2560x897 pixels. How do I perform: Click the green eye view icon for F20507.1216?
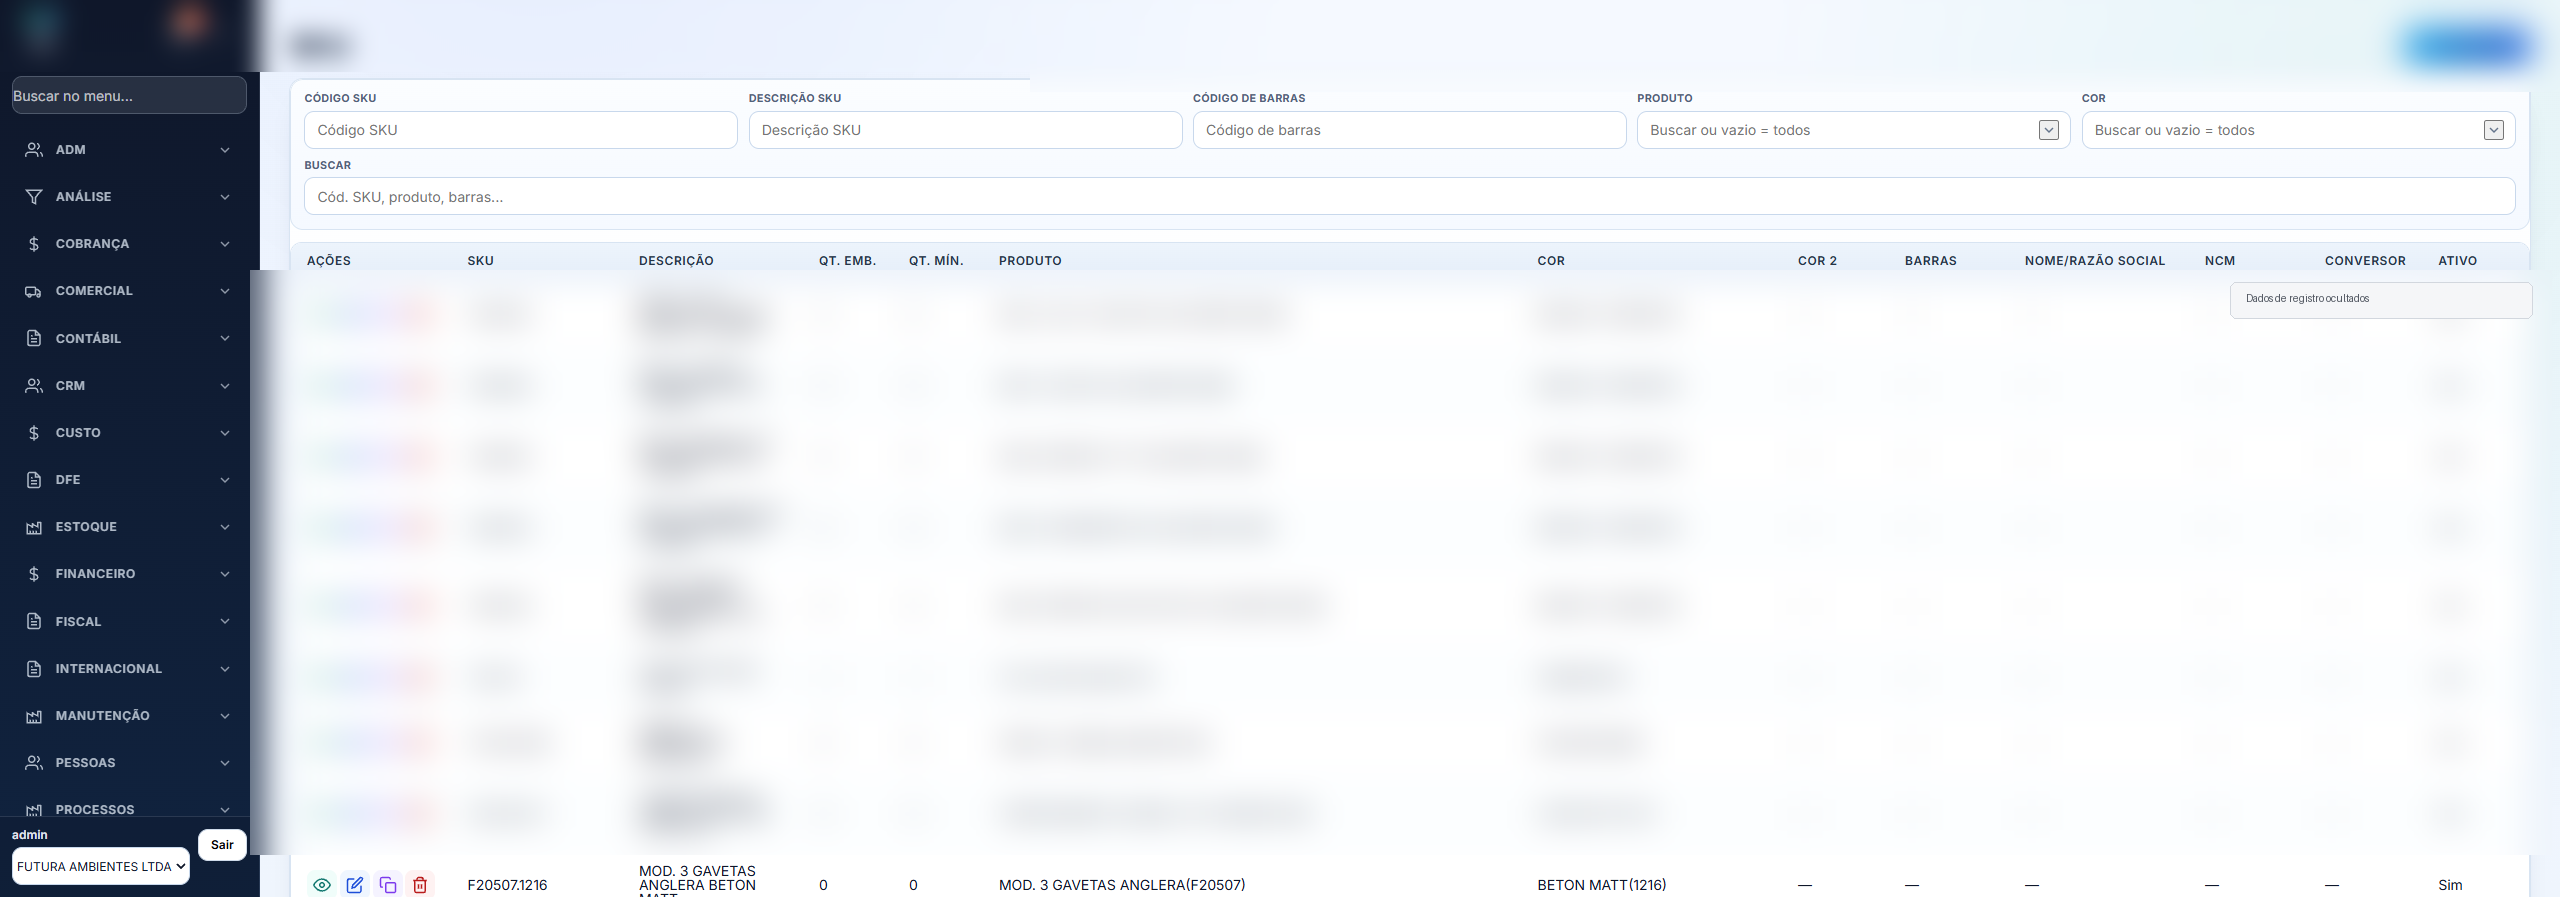pos(322,885)
